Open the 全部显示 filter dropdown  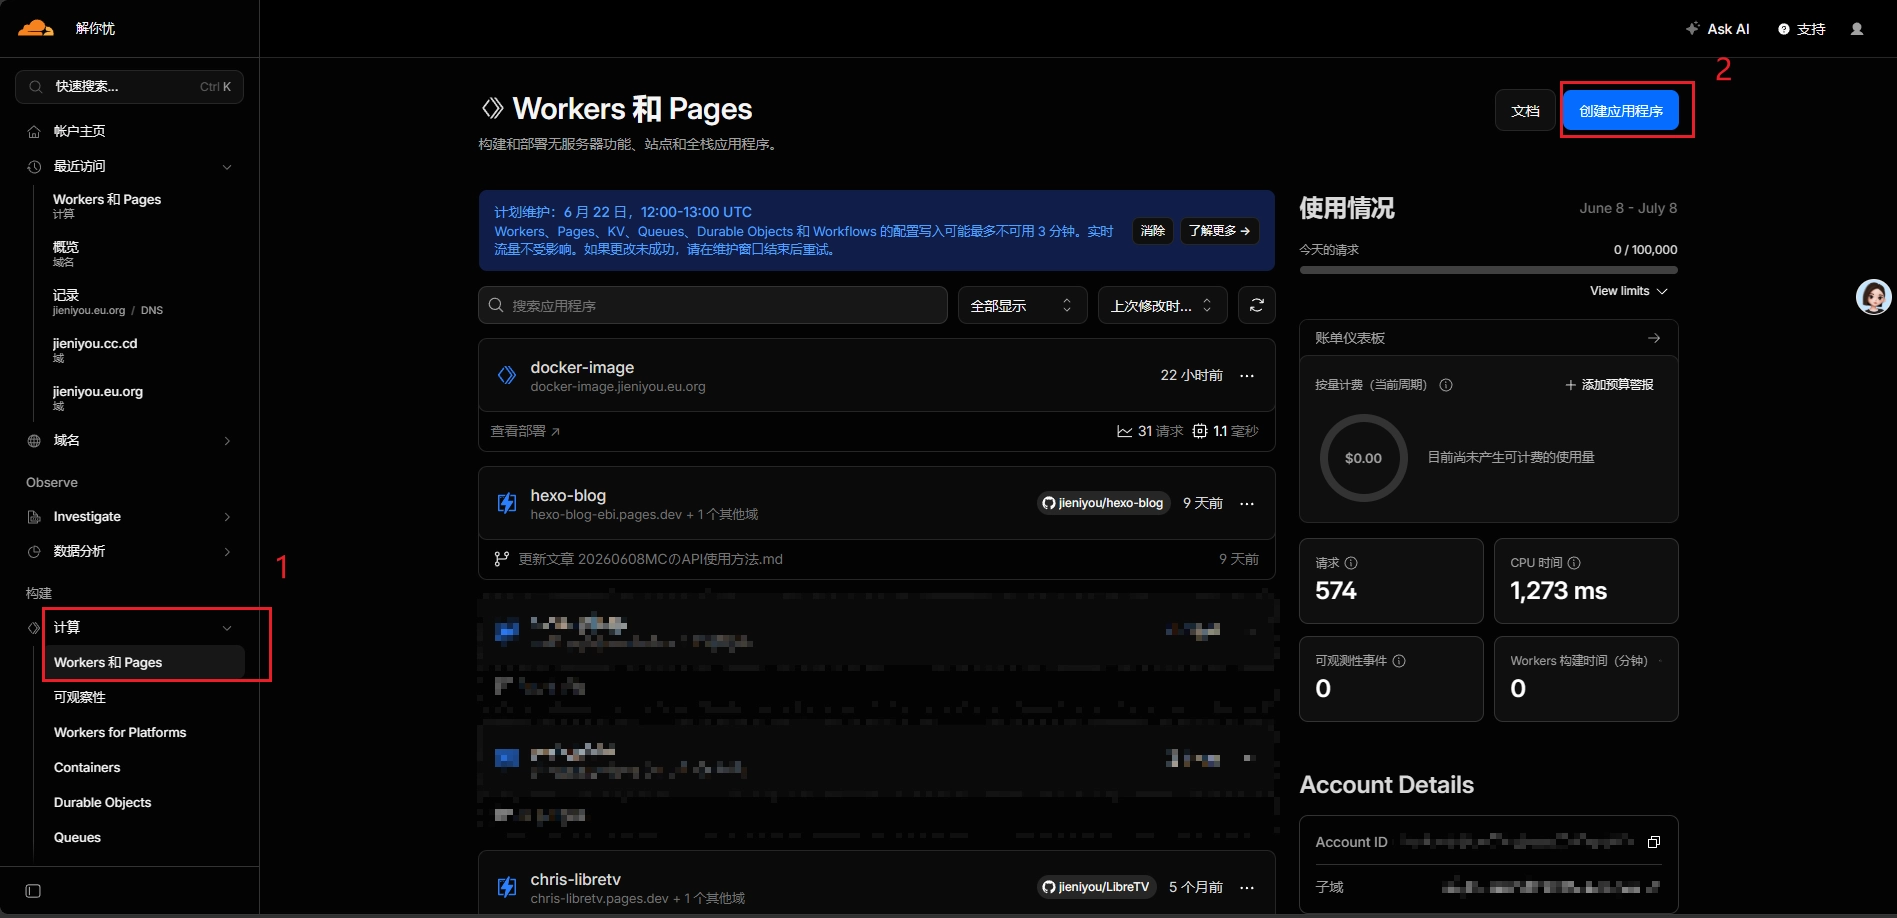point(1022,305)
